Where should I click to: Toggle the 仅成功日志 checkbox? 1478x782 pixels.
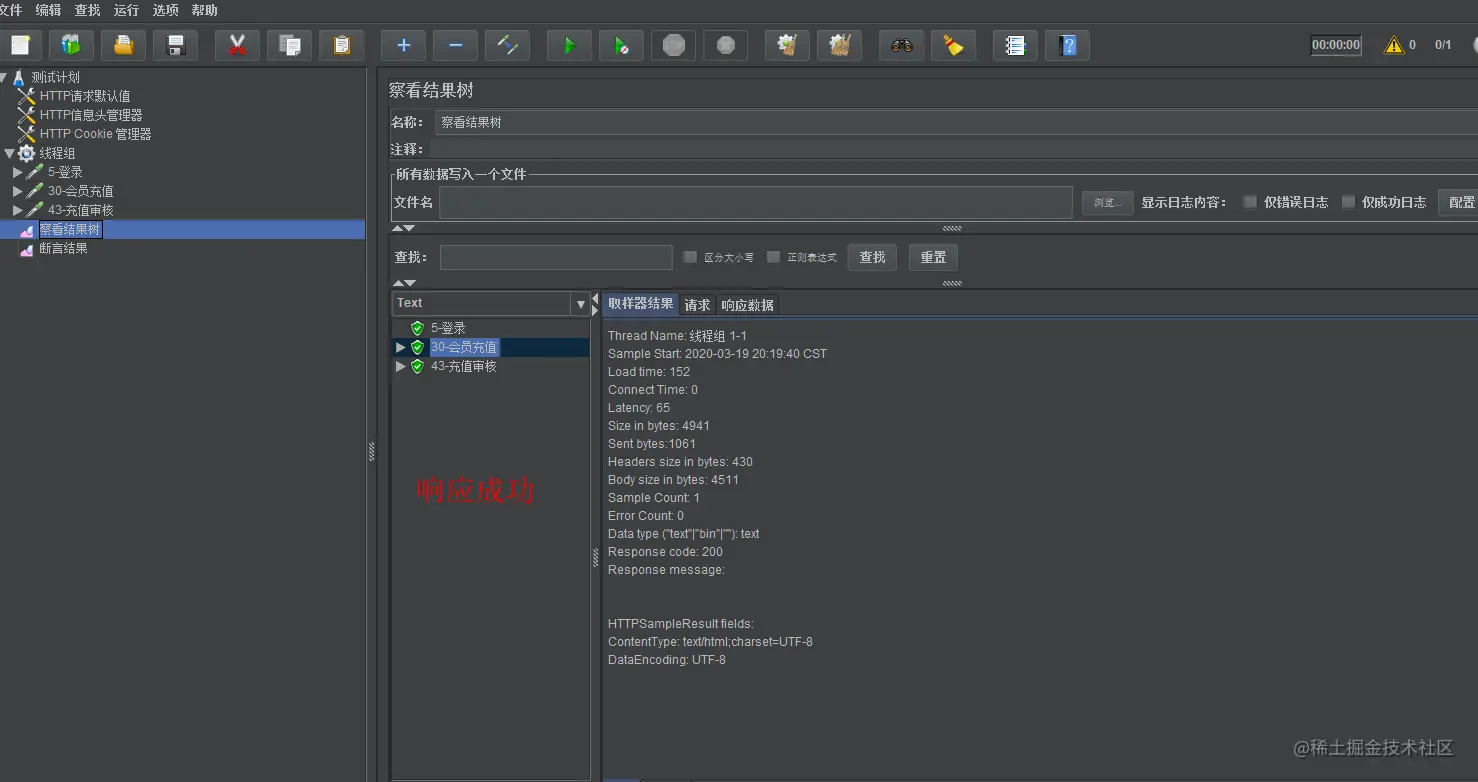(x=1347, y=202)
